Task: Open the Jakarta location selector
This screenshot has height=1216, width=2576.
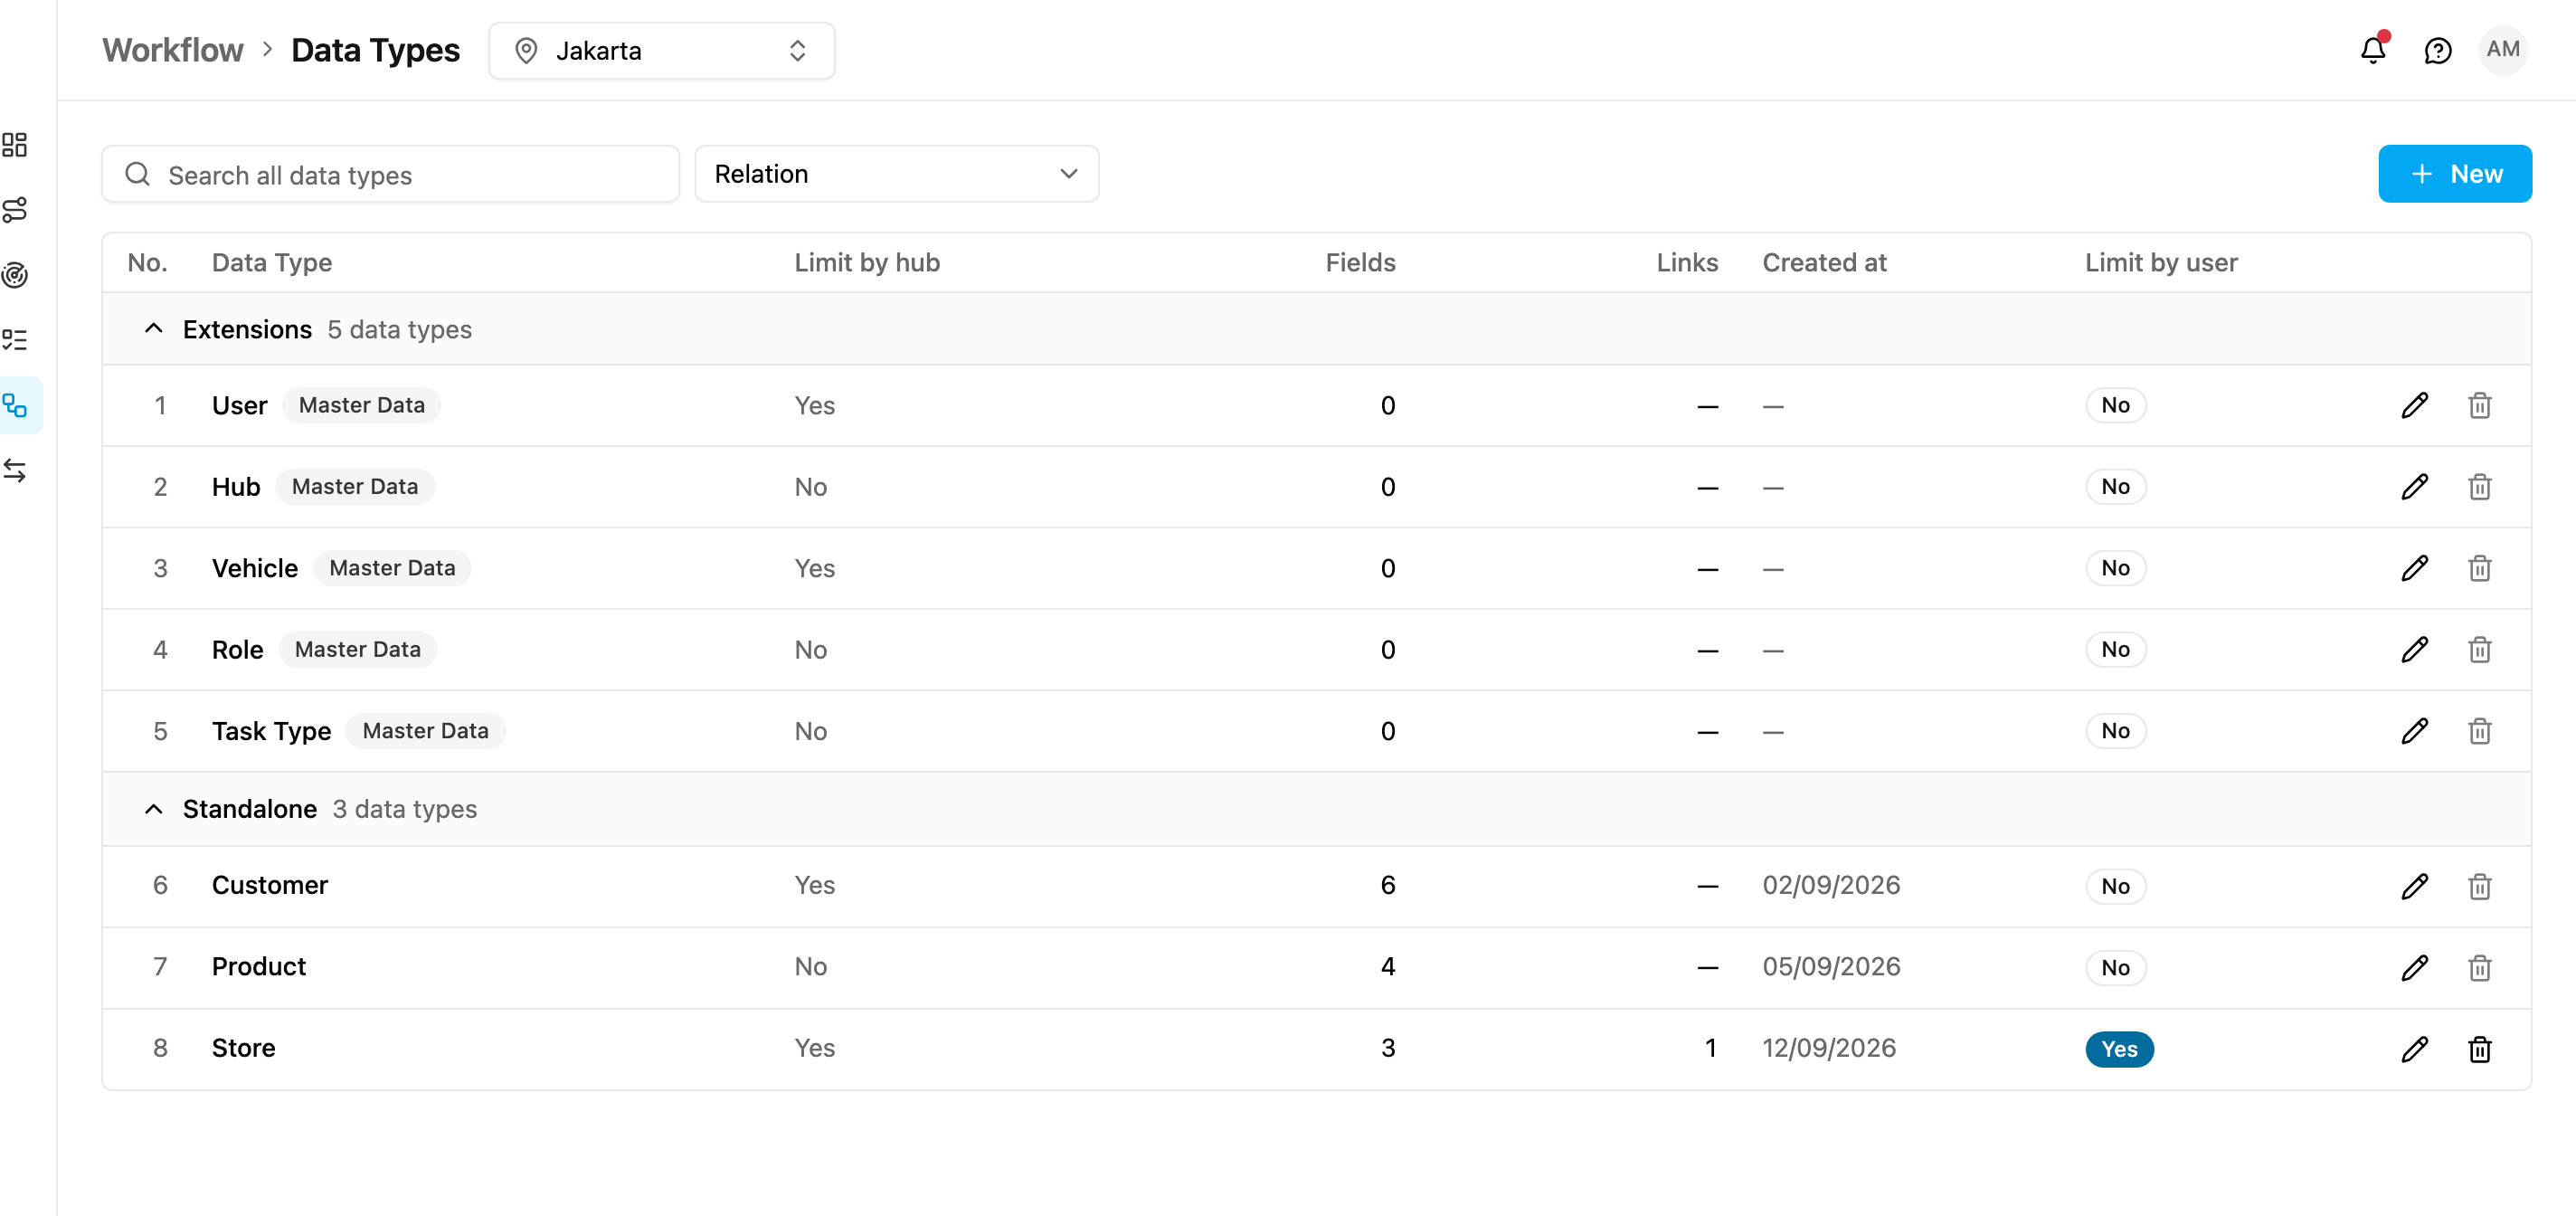Action: pos(661,50)
